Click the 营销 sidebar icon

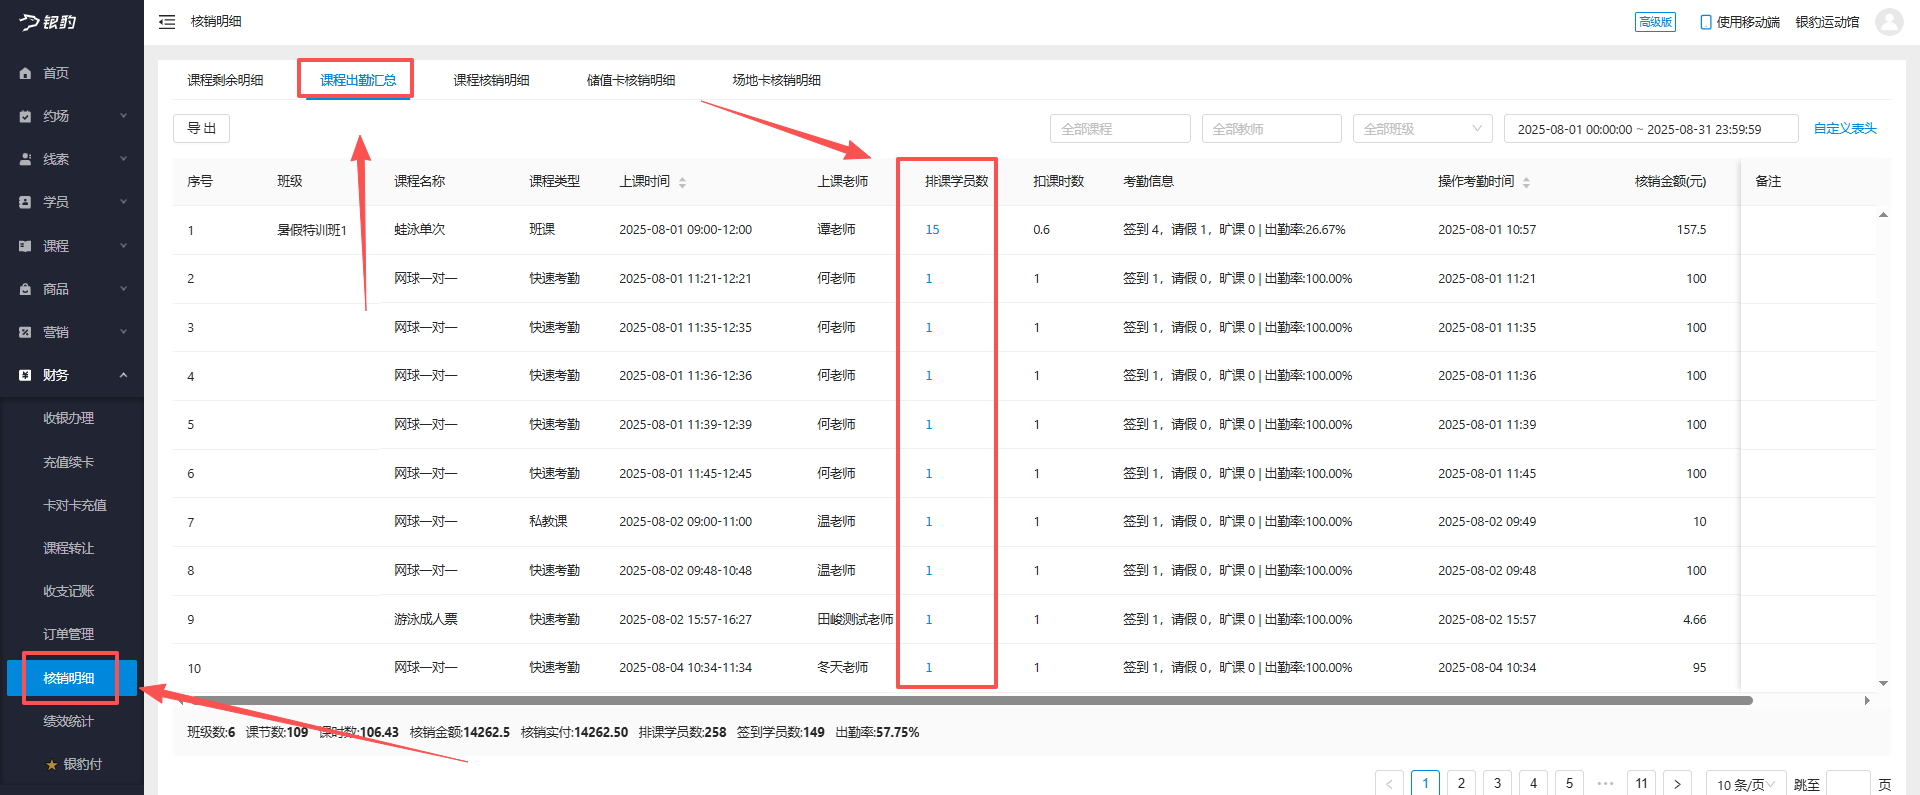25,332
